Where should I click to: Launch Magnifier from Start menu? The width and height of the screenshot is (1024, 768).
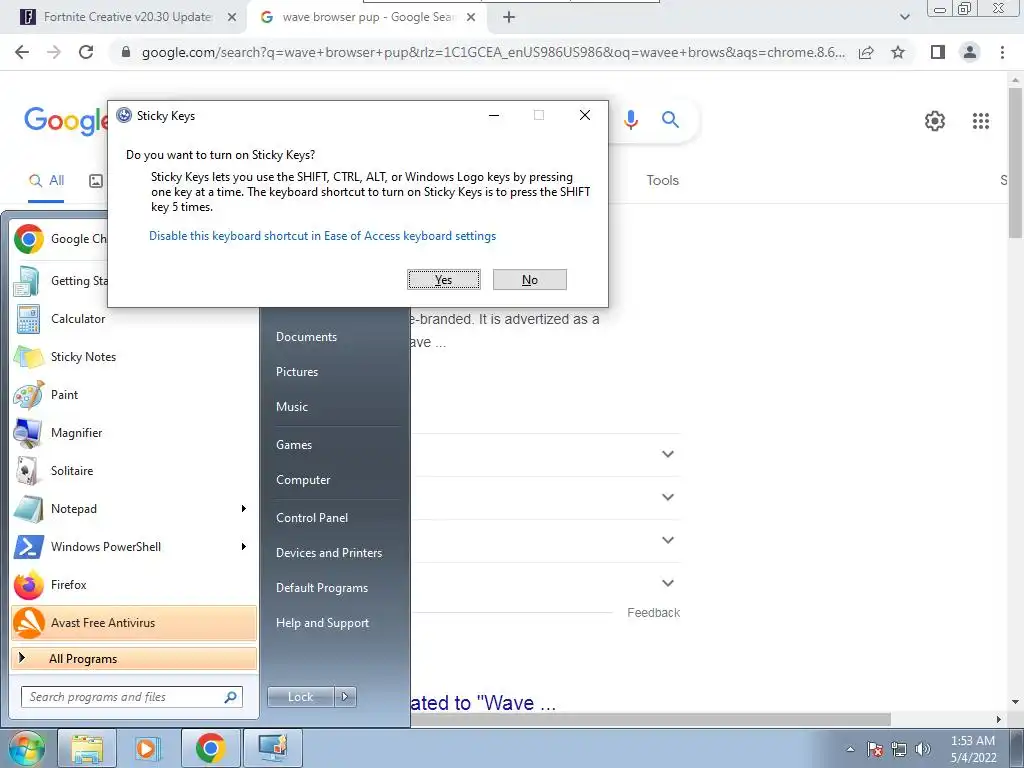point(135,432)
